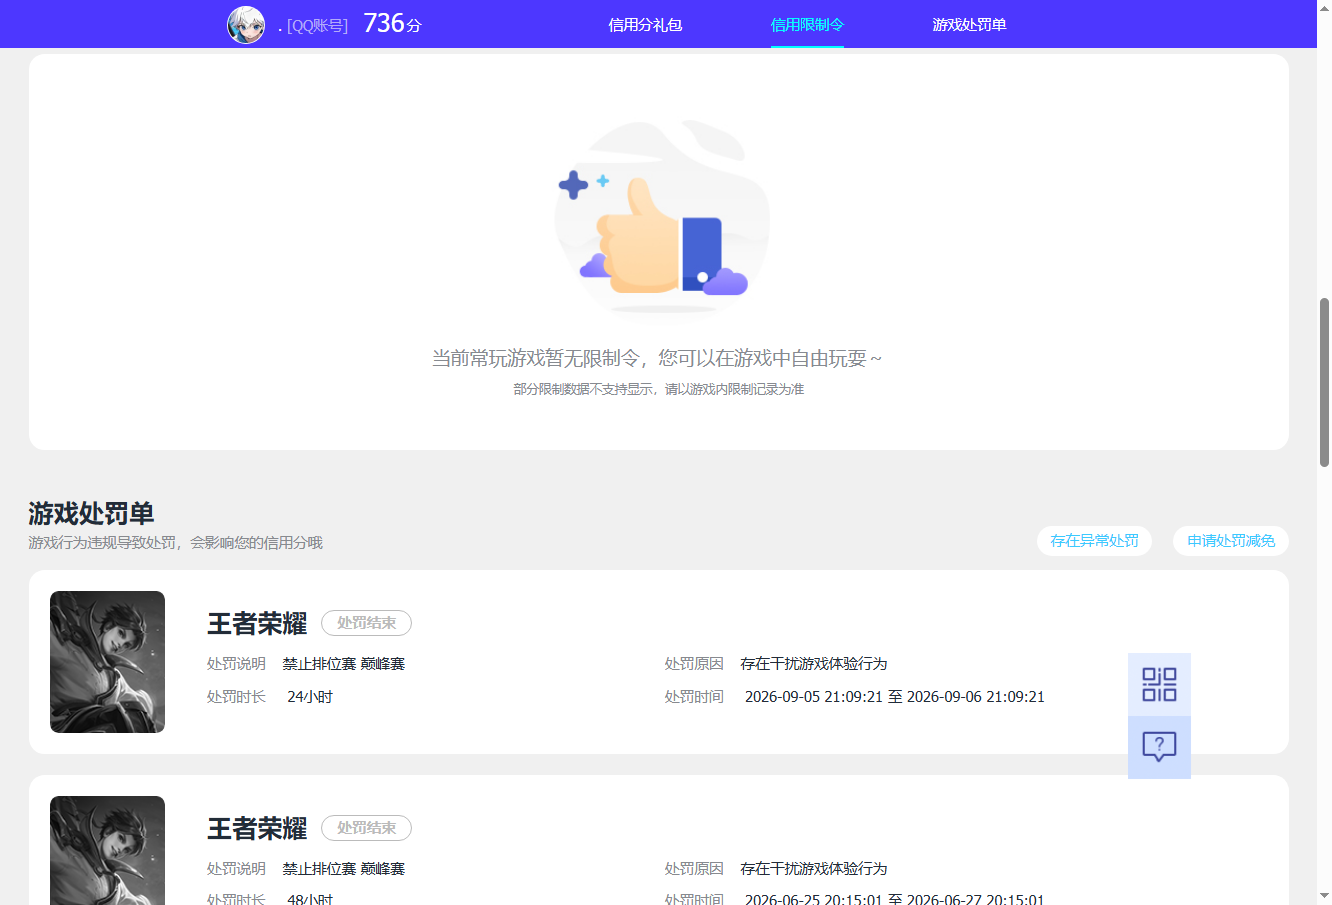Click the 游戏处罚单 section heading
This screenshot has height=905, width=1332.
[x=91, y=514]
